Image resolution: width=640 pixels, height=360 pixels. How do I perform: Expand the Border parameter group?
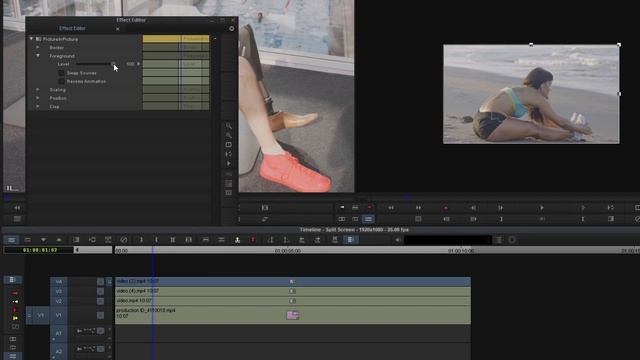tap(38, 47)
